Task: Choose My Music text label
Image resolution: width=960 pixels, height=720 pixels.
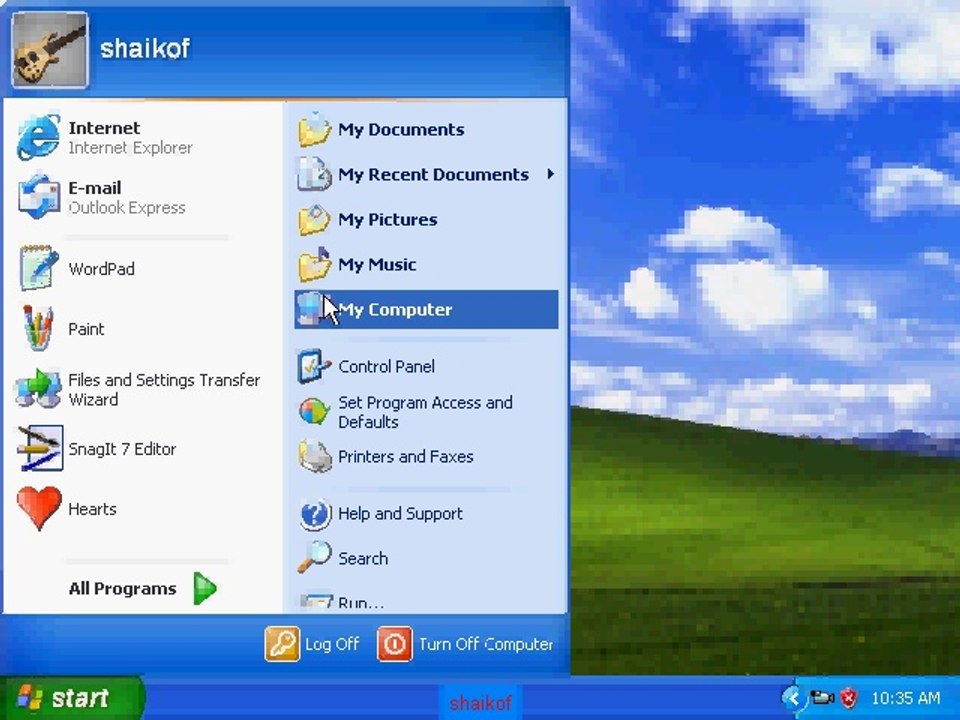Action: pyautogui.click(x=377, y=264)
